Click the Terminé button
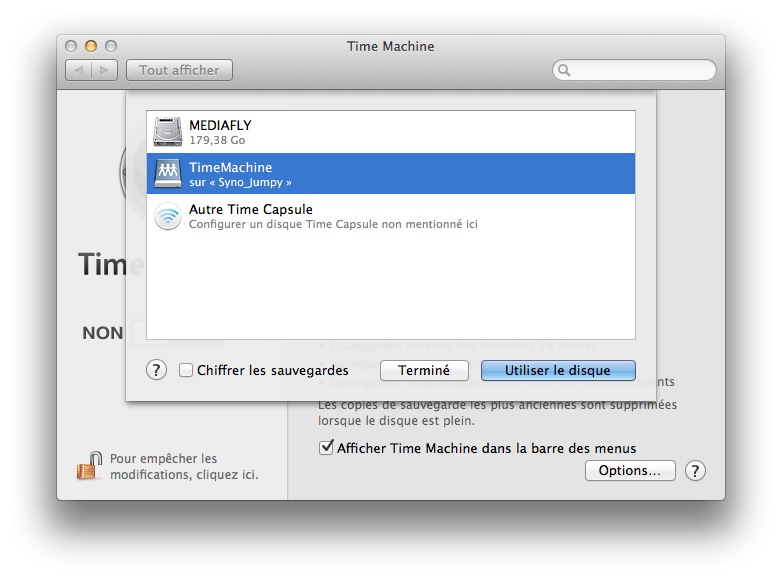 pyautogui.click(x=424, y=370)
